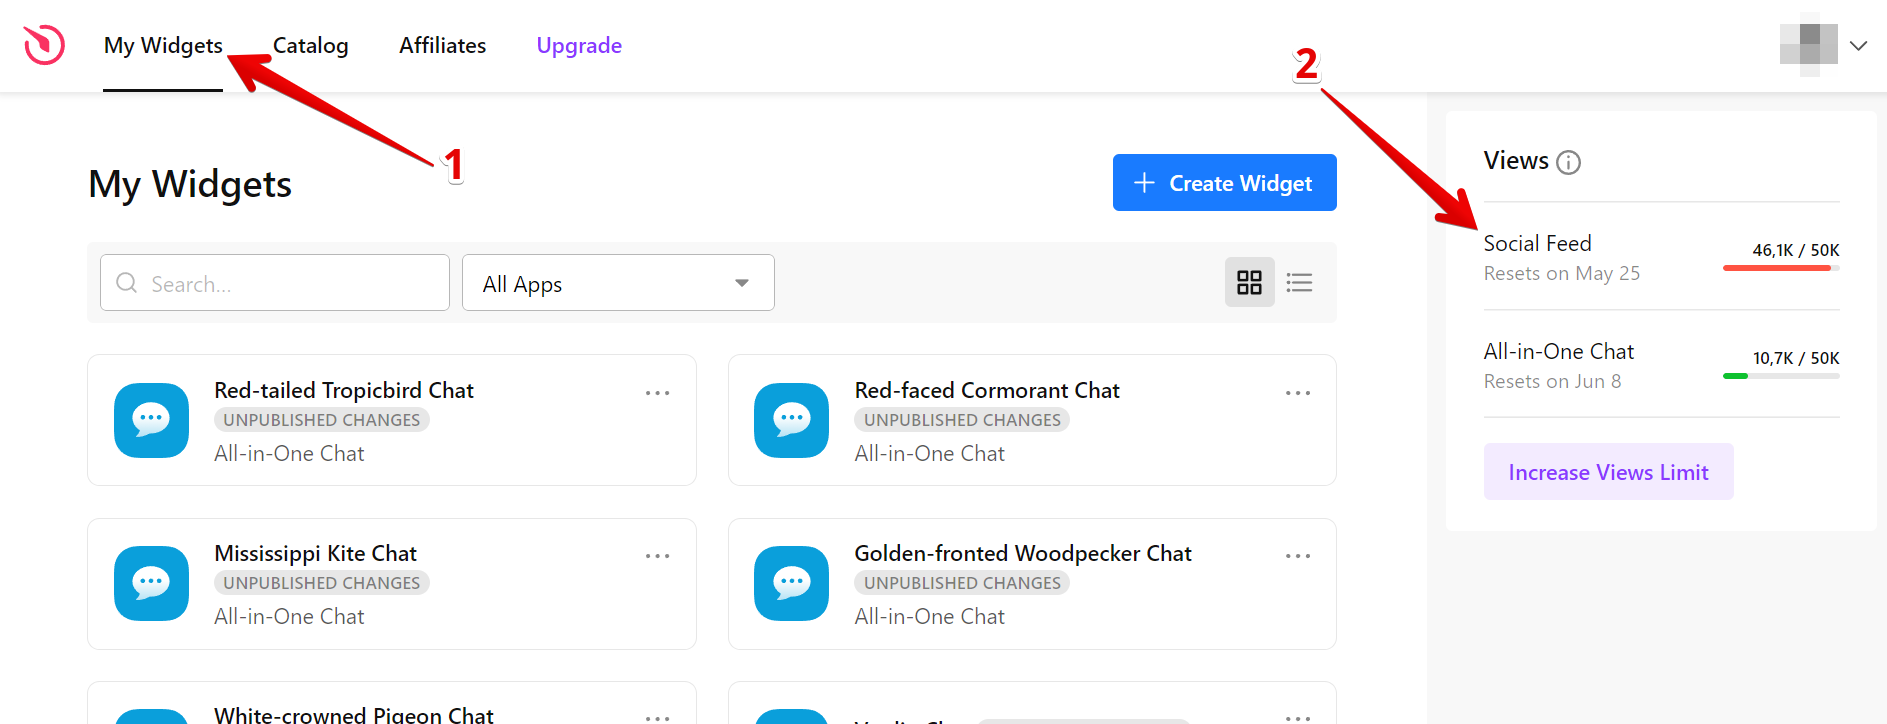Image resolution: width=1887 pixels, height=724 pixels.
Task: Open options menu for Red-tailed Tropicbird Chat
Action: click(x=657, y=393)
